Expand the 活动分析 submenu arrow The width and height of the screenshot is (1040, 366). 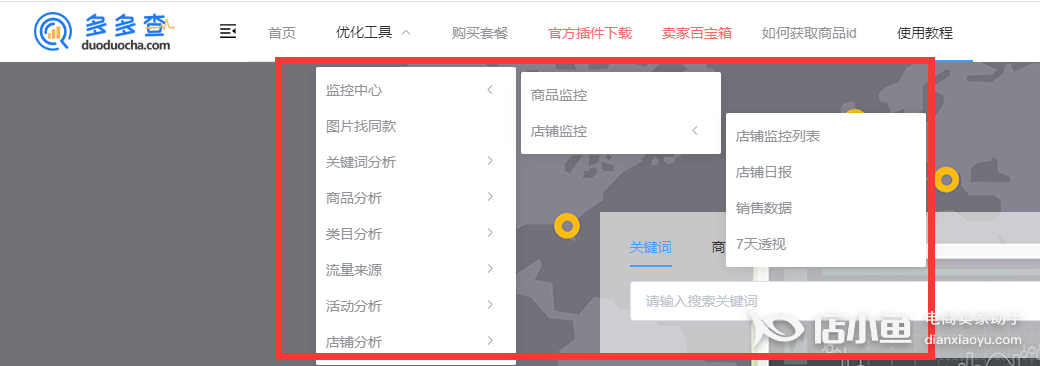click(490, 305)
